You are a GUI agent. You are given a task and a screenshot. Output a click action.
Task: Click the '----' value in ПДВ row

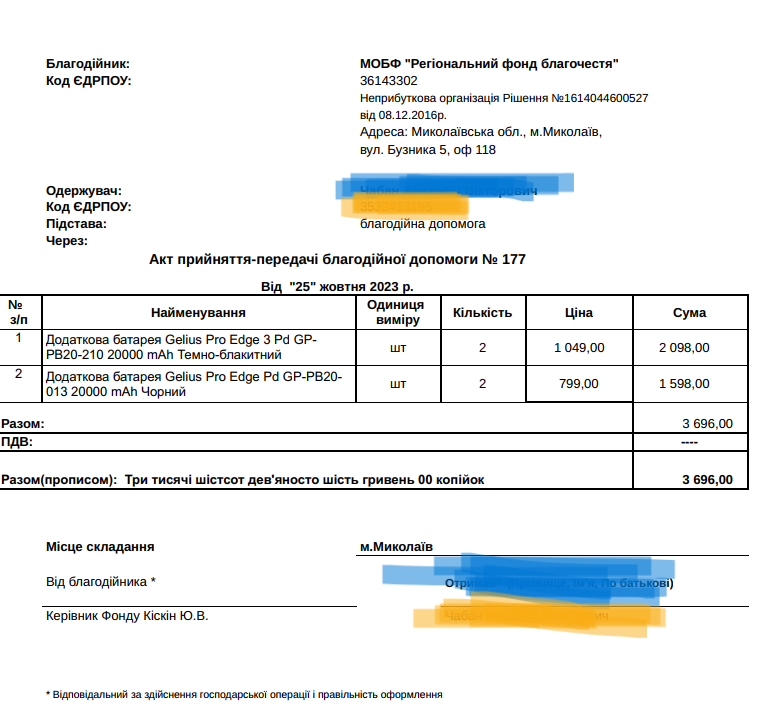[x=689, y=442]
